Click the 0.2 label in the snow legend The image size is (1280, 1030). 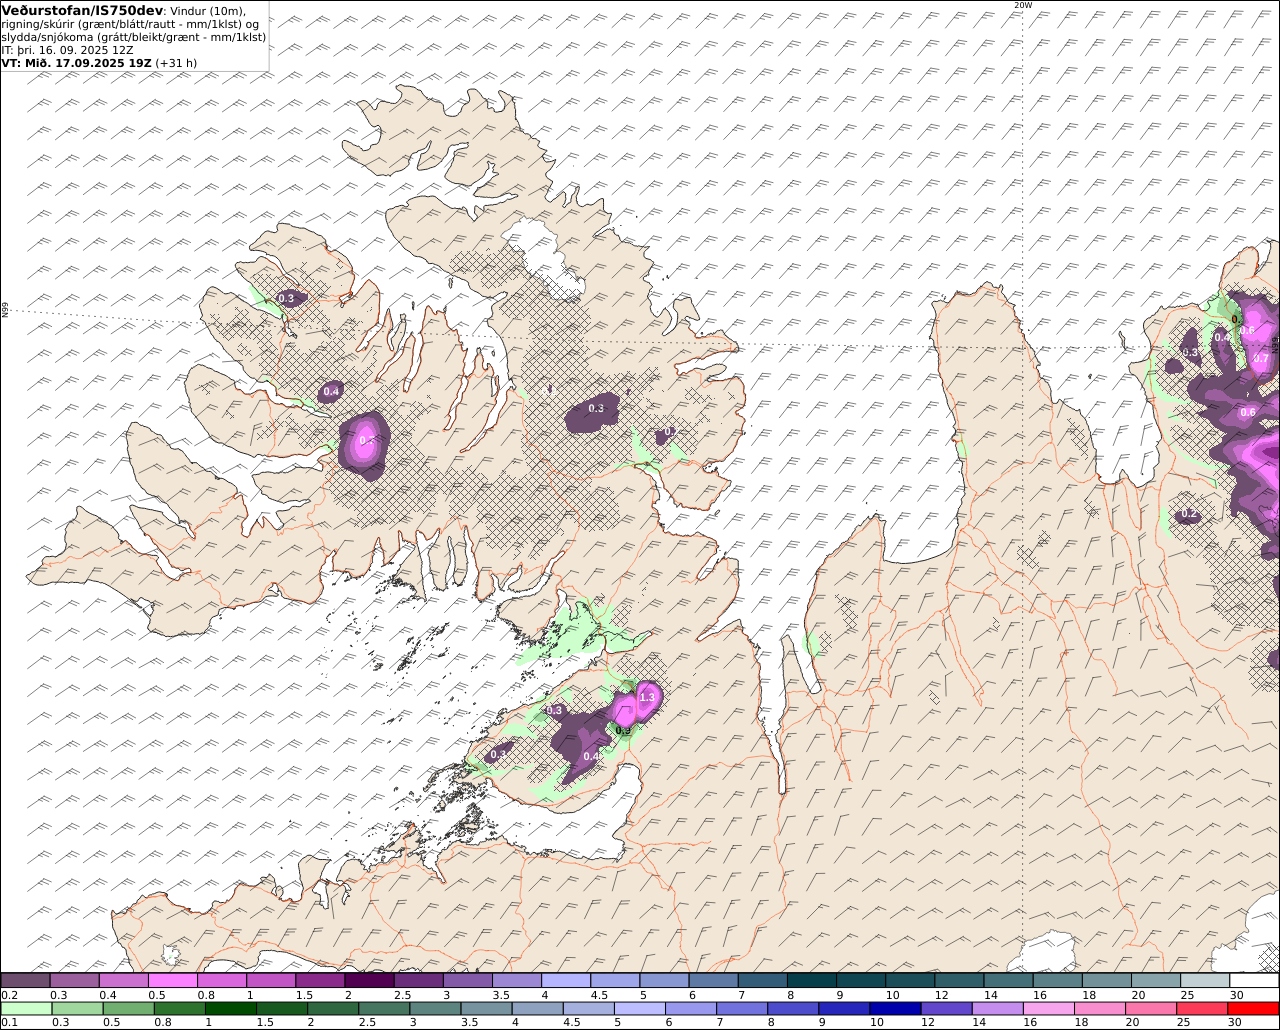9,995
